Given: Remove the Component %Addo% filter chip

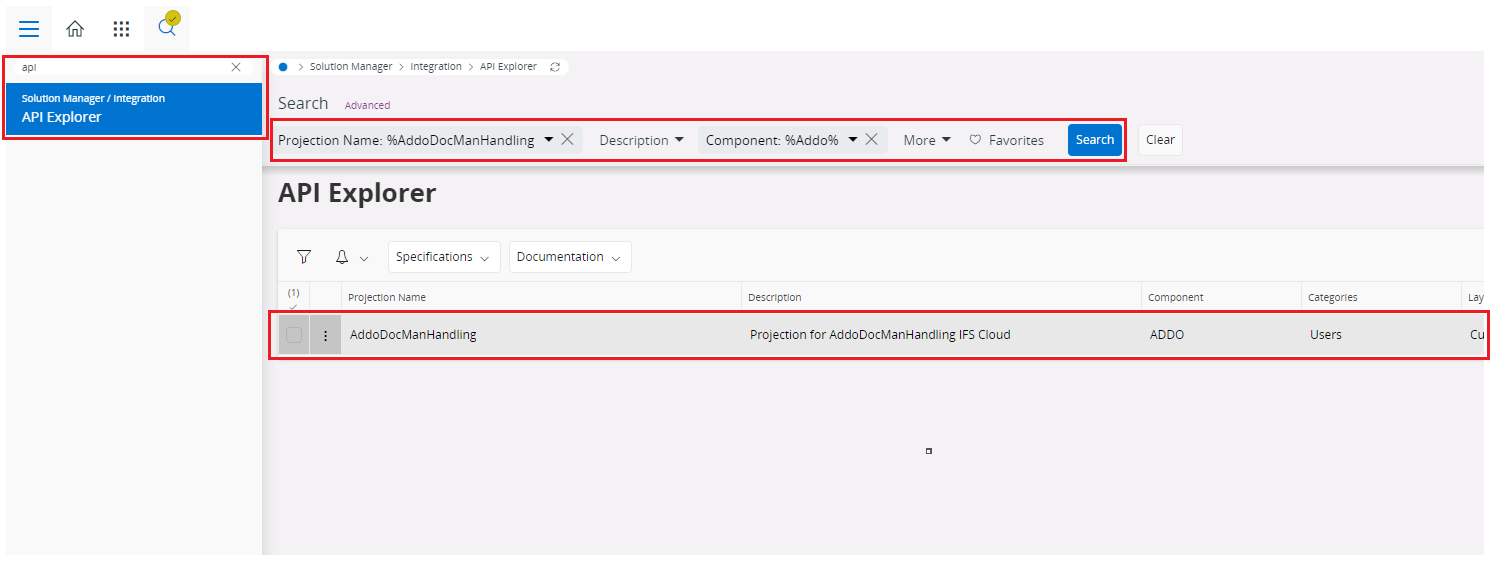Looking at the screenshot, I should point(871,140).
